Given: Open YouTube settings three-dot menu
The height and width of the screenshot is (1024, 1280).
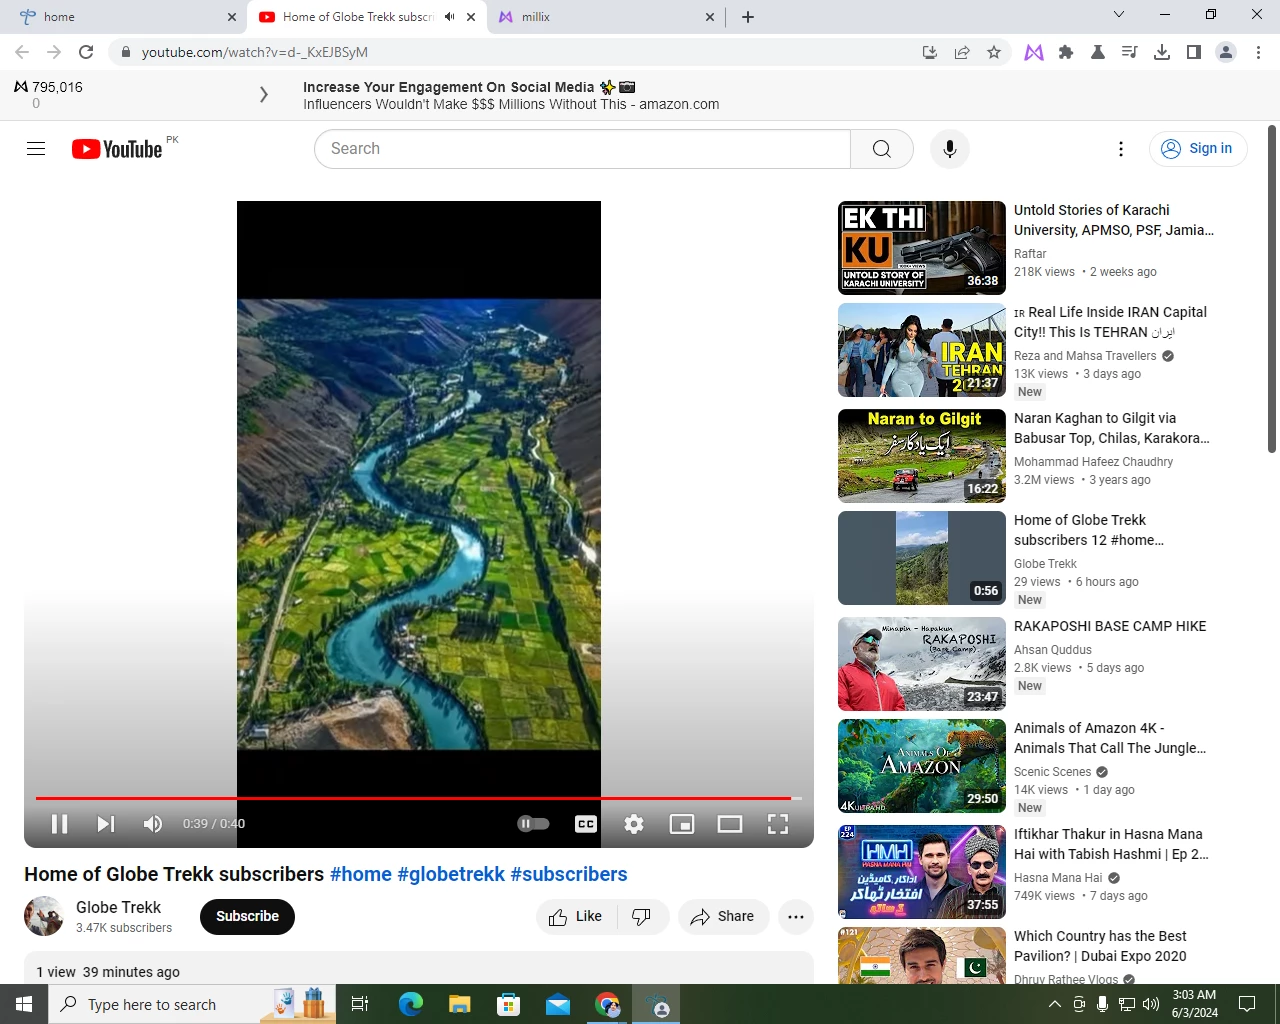Looking at the screenshot, I should pos(1121,149).
